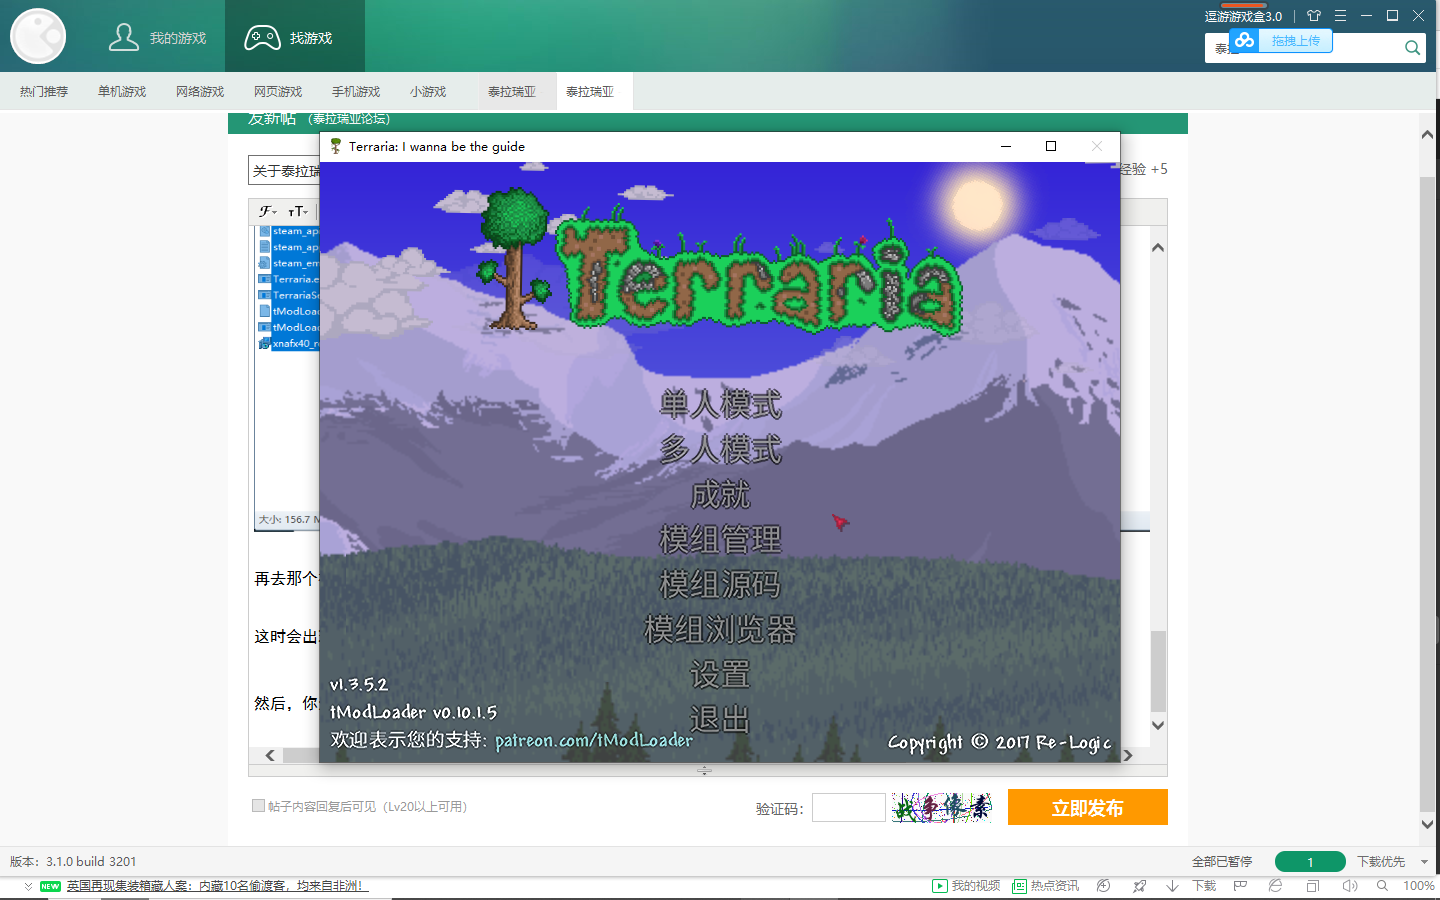
Task: Click the post title input field
Action: [x=284, y=170]
